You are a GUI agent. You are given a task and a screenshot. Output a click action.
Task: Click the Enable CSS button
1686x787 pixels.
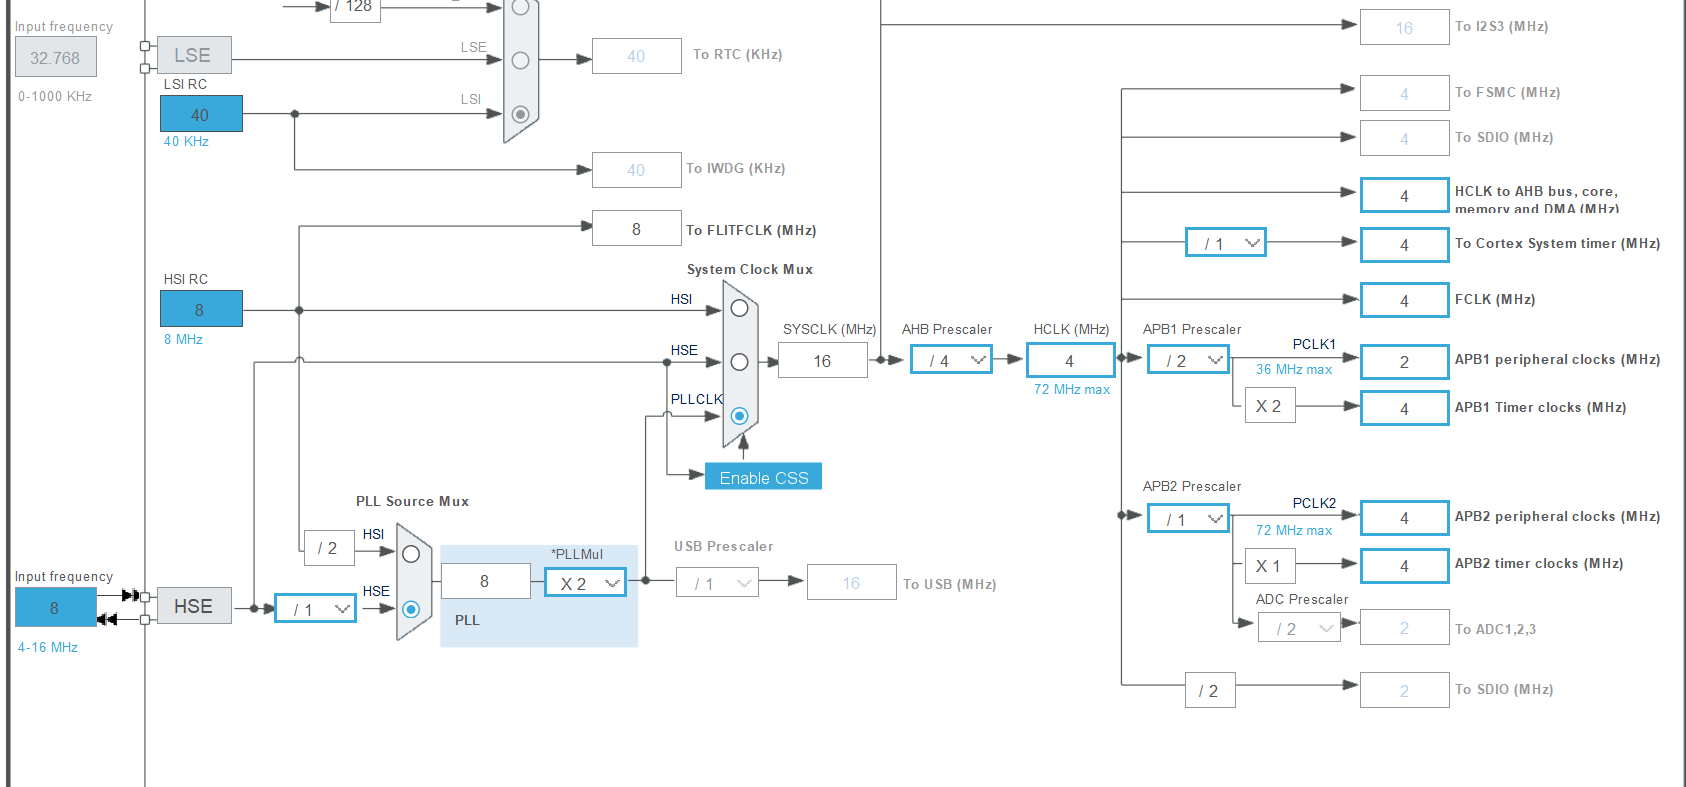[x=763, y=477]
